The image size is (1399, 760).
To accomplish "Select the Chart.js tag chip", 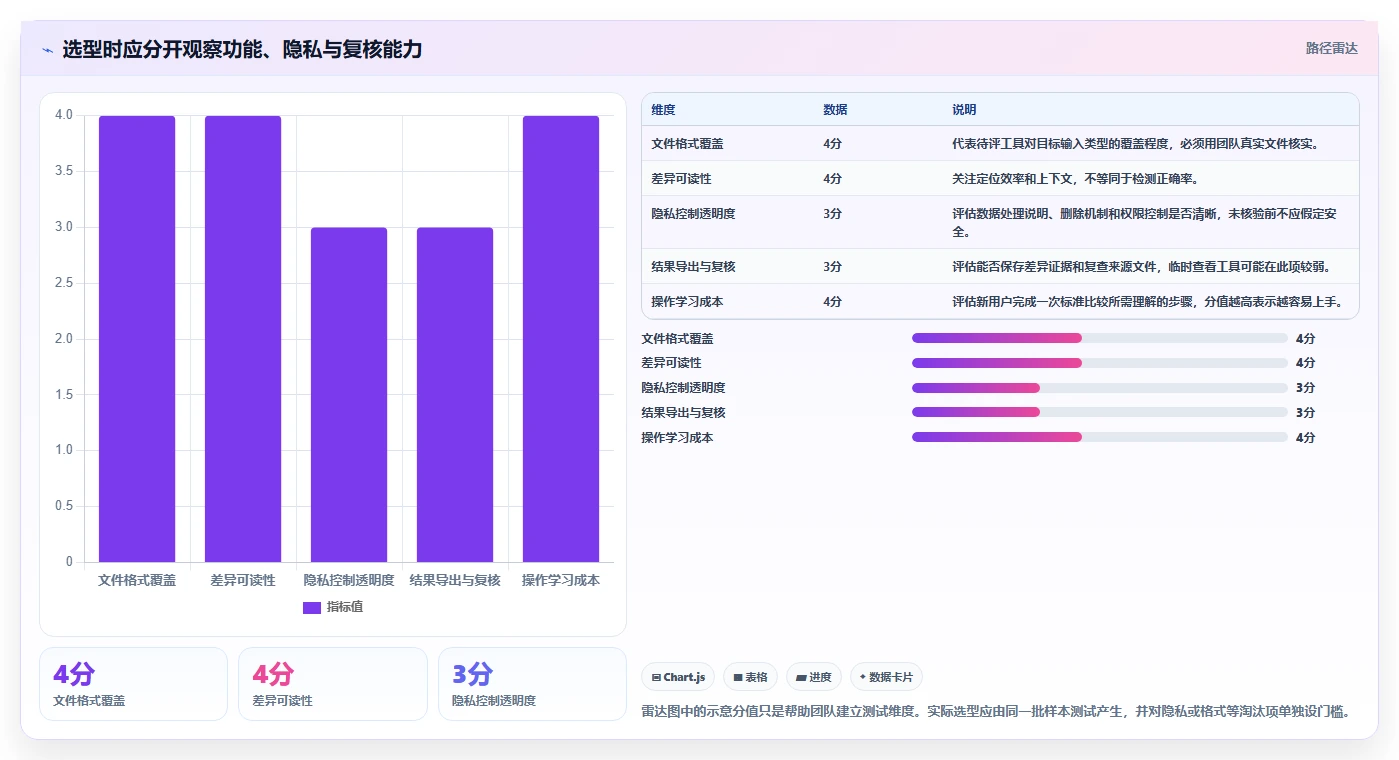I will click(678, 677).
